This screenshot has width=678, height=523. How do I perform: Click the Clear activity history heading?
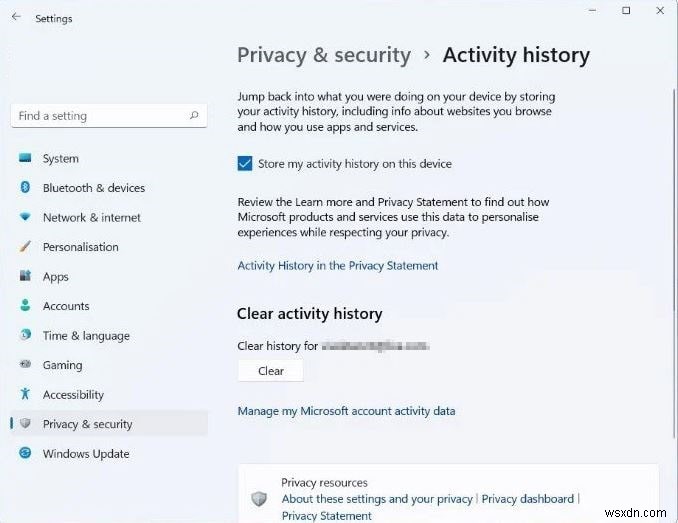[310, 314]
